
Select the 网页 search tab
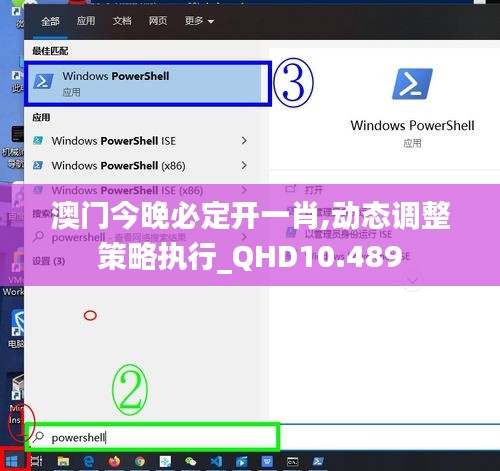click(158, 21)
